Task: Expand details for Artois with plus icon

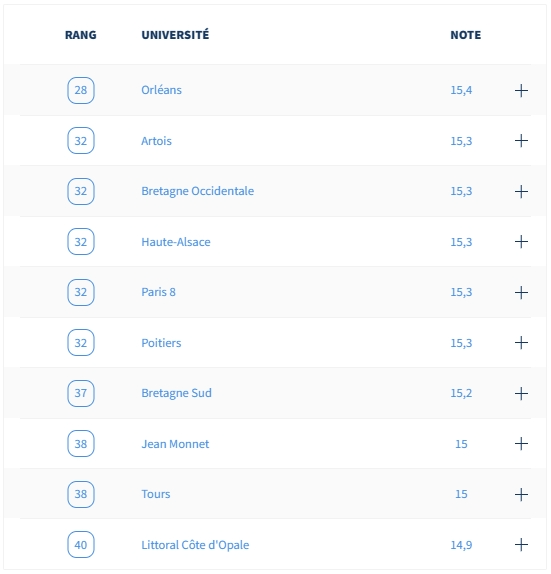Action: pos(521,141)
